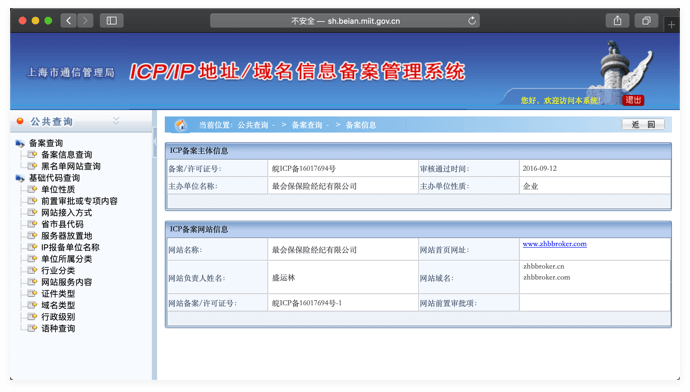Select IP报备单位名称 tree entry
The height and width of the screenshot is (392, 690).
click(x=70, y=247)
